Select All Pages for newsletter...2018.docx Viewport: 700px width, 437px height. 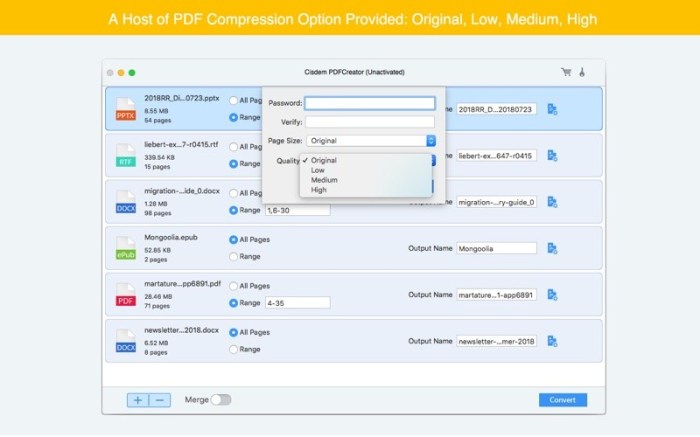point(233,333)
